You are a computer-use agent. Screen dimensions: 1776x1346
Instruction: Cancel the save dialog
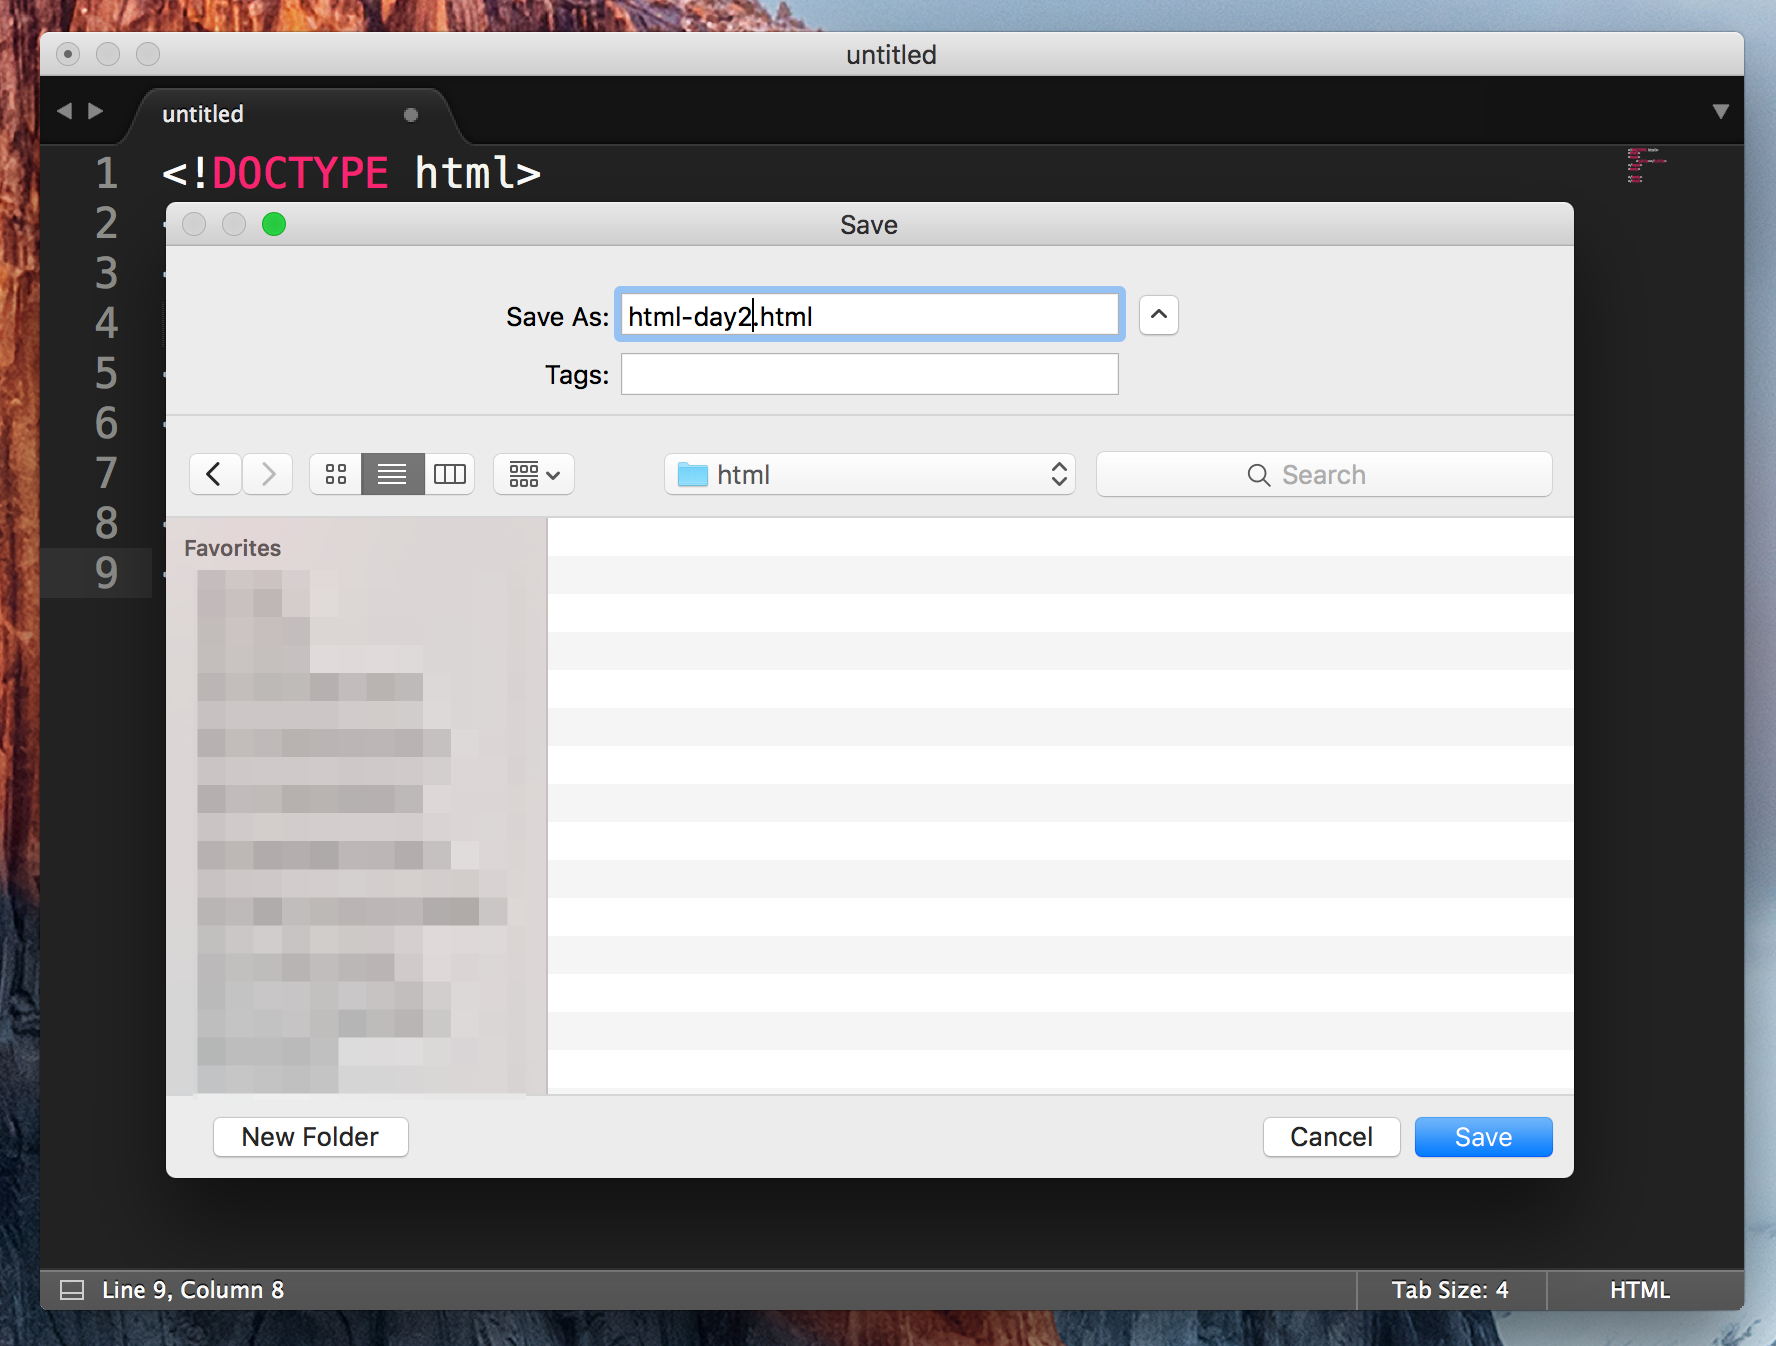click(1330, 1137)
